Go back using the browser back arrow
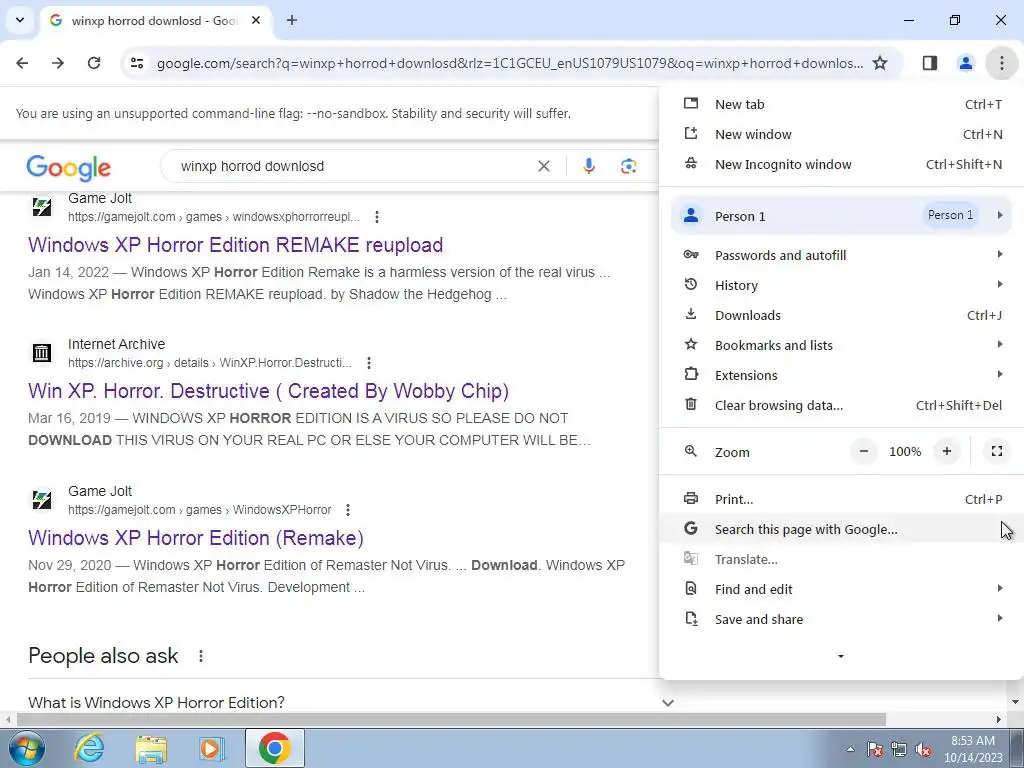This screenshot has height=768, width=1024. click(x=22, y=63)
